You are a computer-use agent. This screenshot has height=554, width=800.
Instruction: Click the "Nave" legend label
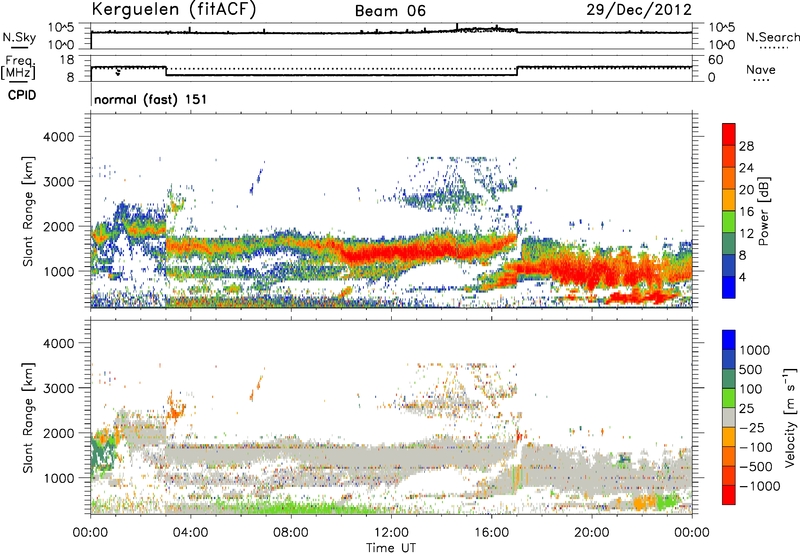tap(761, 69)
